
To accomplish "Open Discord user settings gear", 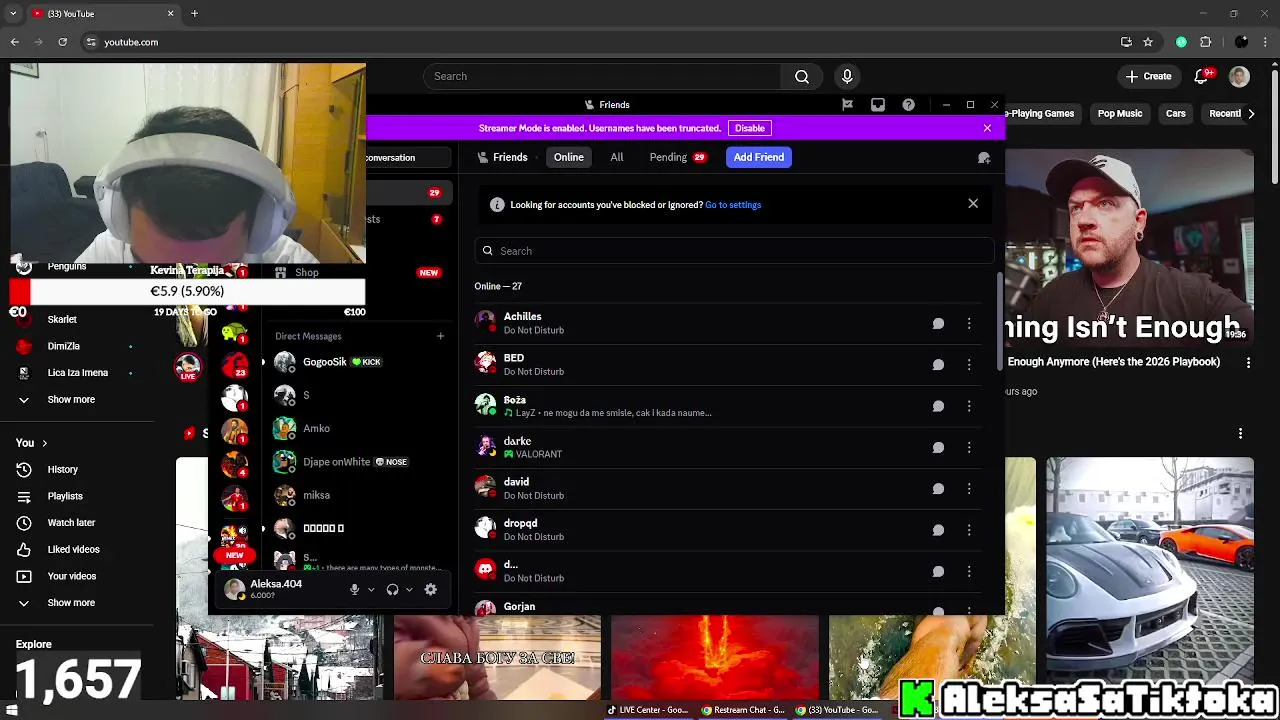I will pos(430,589).
